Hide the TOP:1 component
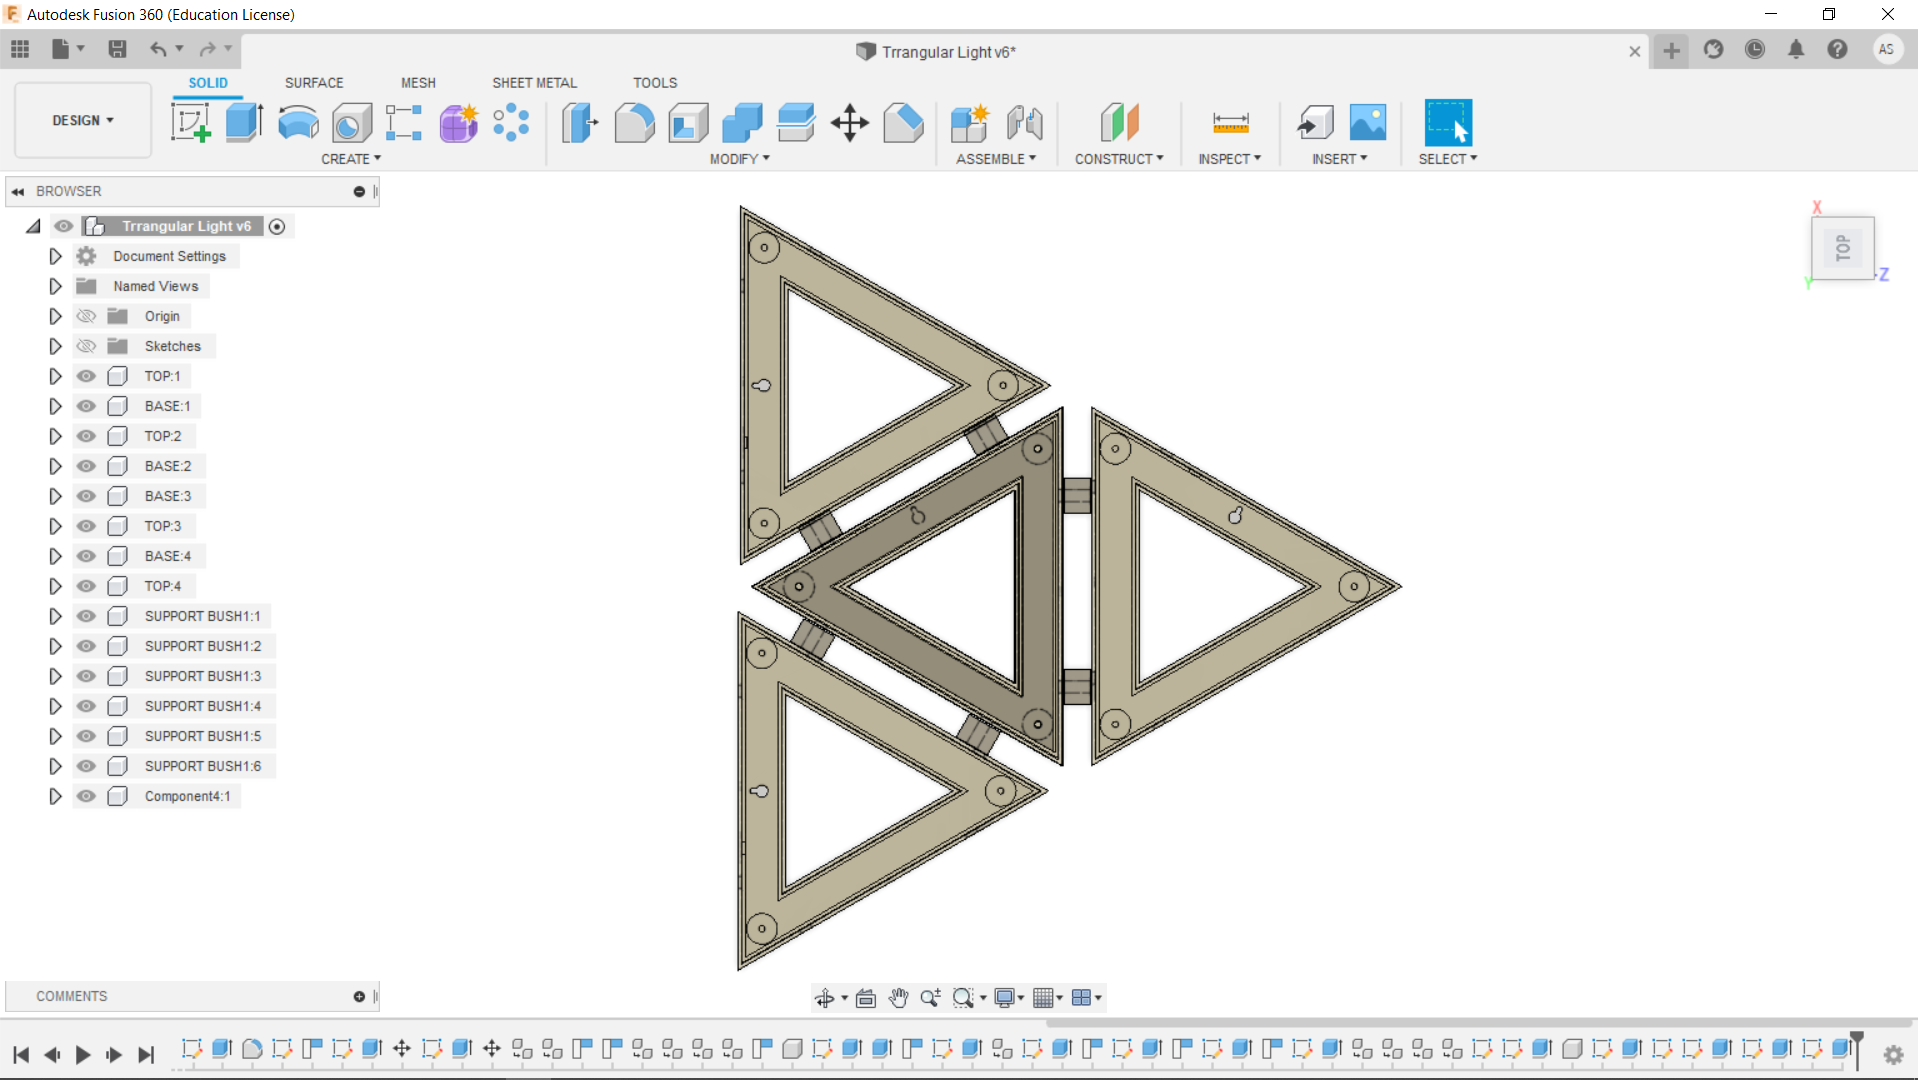 87,376
